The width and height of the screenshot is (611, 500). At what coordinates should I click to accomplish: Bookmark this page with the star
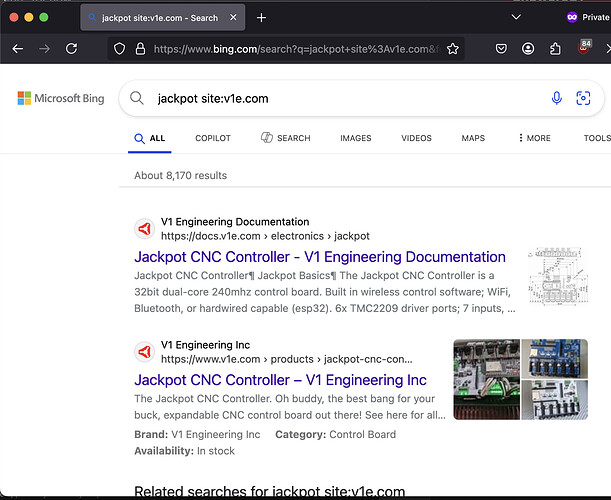click(452, 49)
